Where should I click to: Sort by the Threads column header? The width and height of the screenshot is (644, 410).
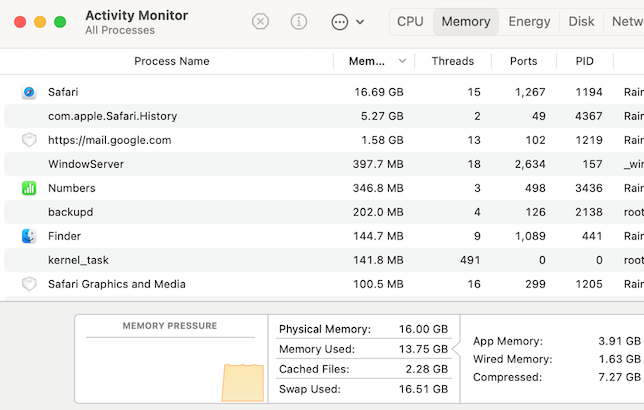click(x=453, y=61)
